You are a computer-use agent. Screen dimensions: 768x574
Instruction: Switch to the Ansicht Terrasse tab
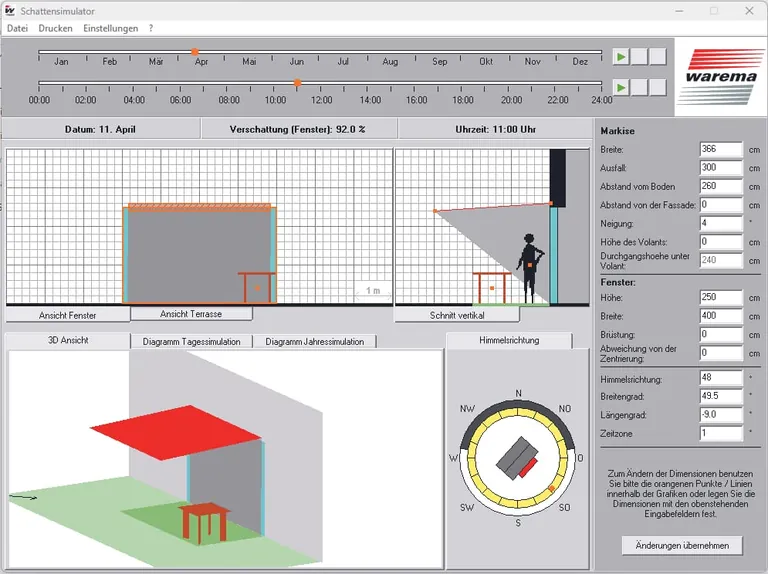pyautogui.click(x=191, y=314)
